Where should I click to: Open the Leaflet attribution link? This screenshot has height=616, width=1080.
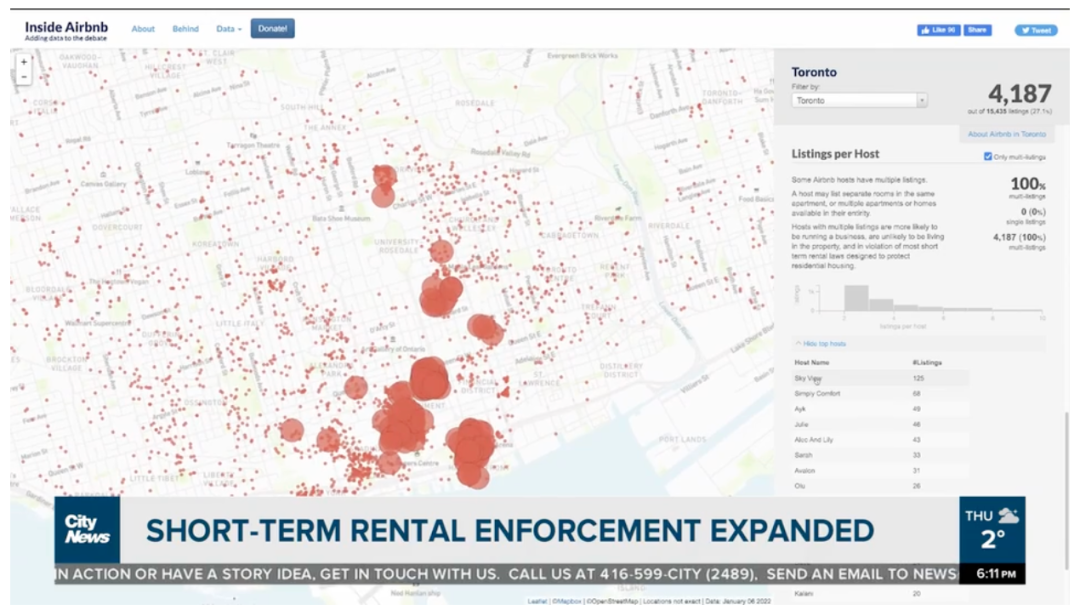click(537, 602)
